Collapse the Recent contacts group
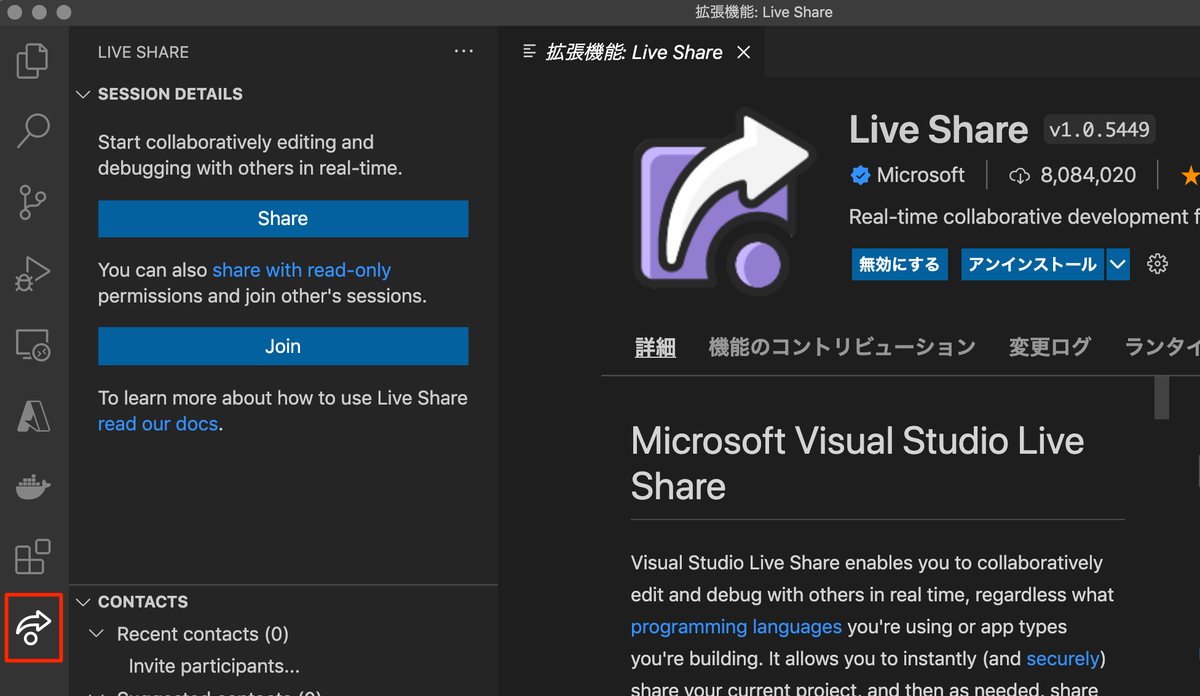The image size is (1200, 696). click(x=97, y=634)
